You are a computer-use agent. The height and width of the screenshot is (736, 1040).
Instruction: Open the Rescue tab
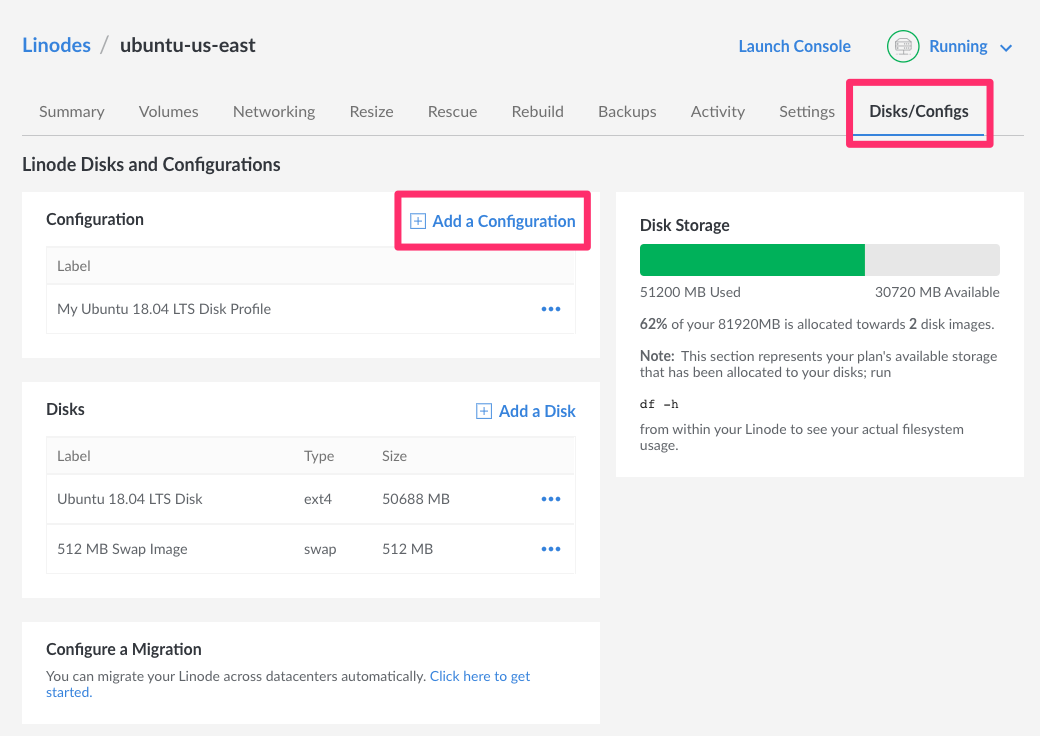point(452,111)
